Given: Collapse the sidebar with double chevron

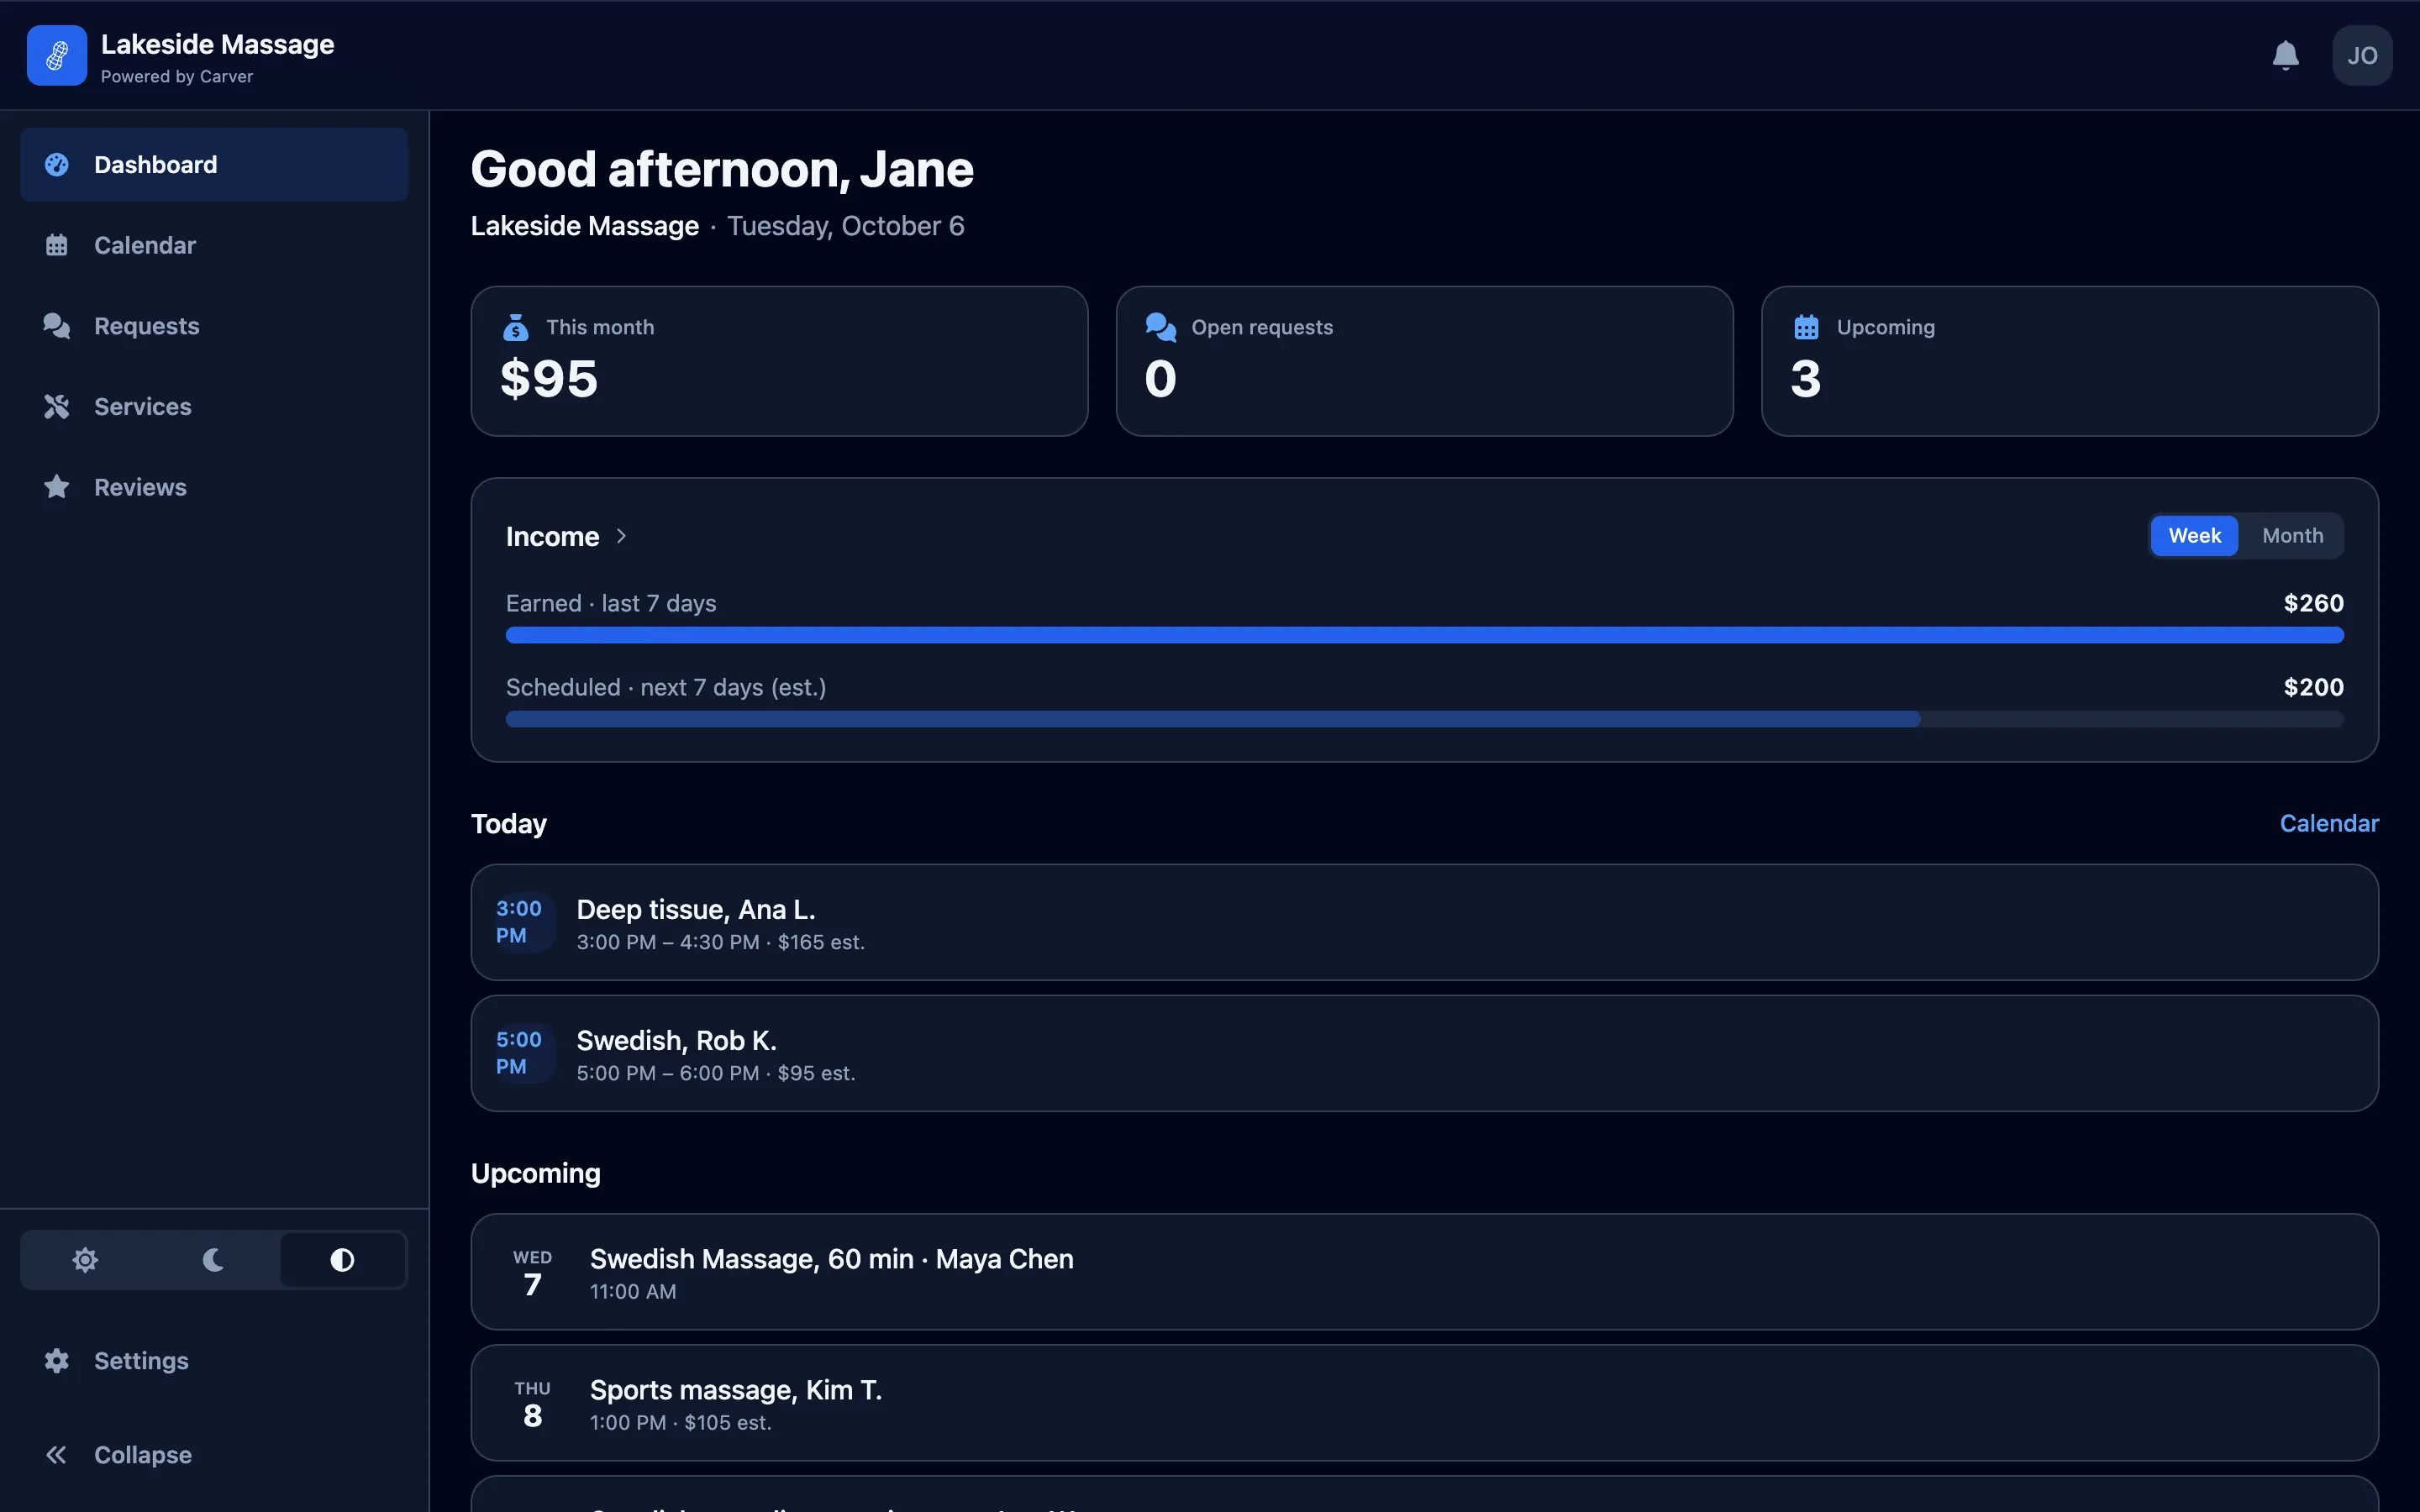Looking at the screenshot, I should (57, 1455).
